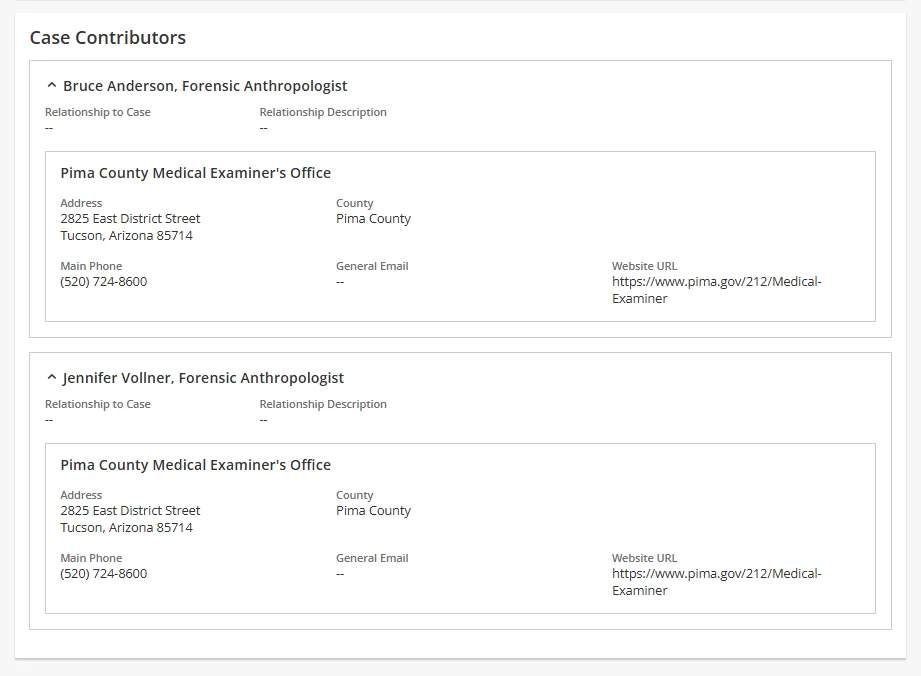Click the Relationship to Case label under Jennifer Vollner
Screen dimensions: 921x676
[98, 404]
